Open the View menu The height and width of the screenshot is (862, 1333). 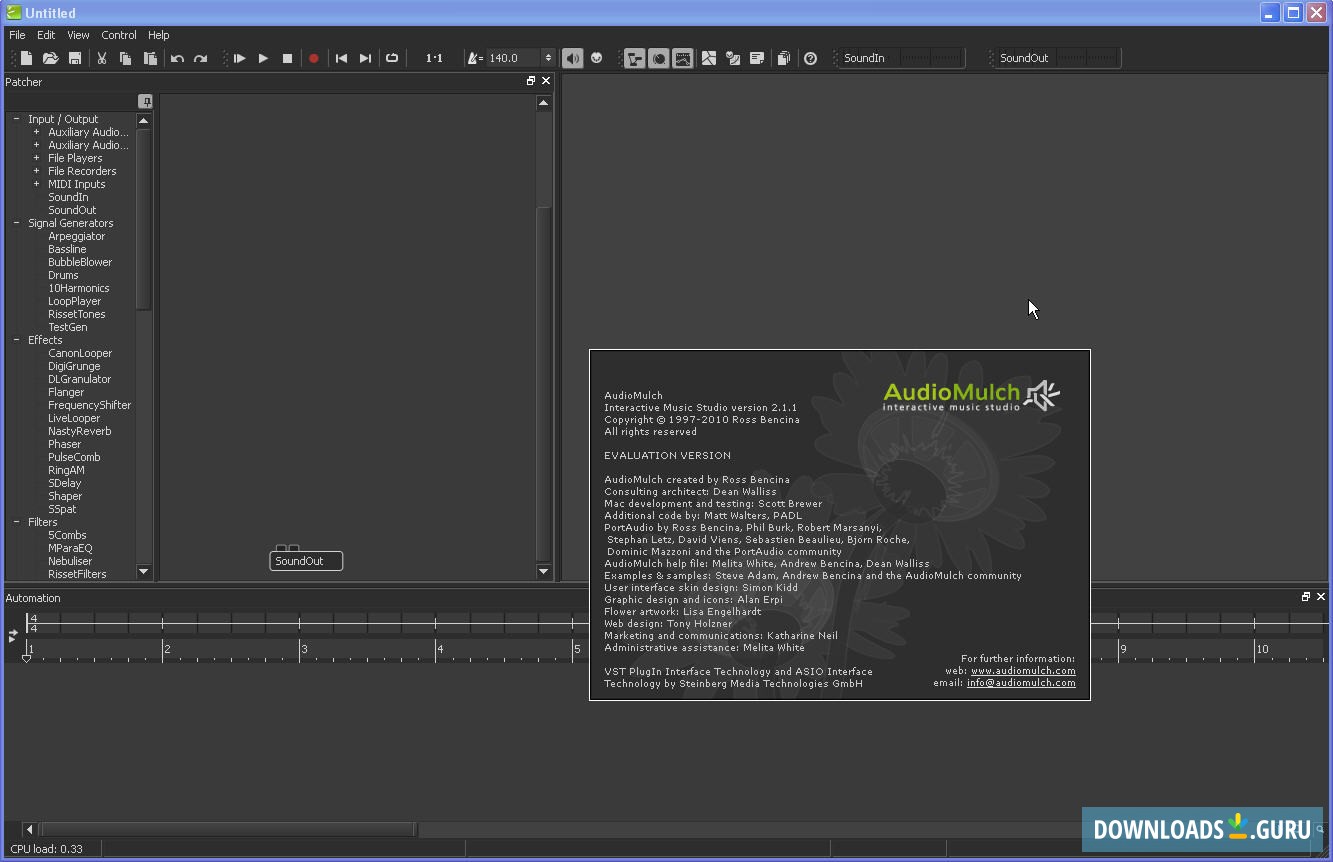(78, 35)
